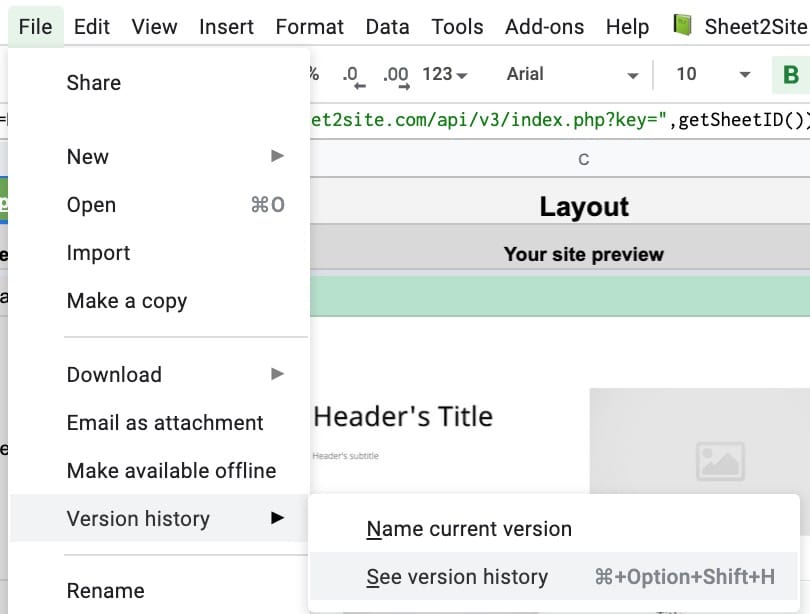Select the column C header
The height and width of the screenshot is (614, 810).
(x=584, y=160)
